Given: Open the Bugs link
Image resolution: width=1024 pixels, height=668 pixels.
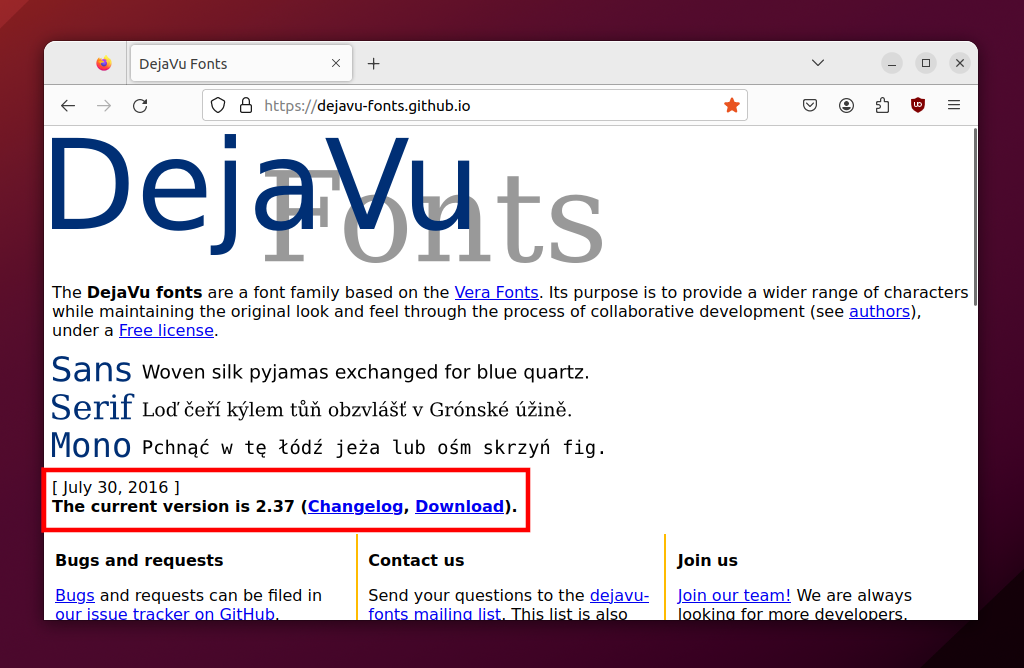Looking at the screenshot, I should pos(75,596).
